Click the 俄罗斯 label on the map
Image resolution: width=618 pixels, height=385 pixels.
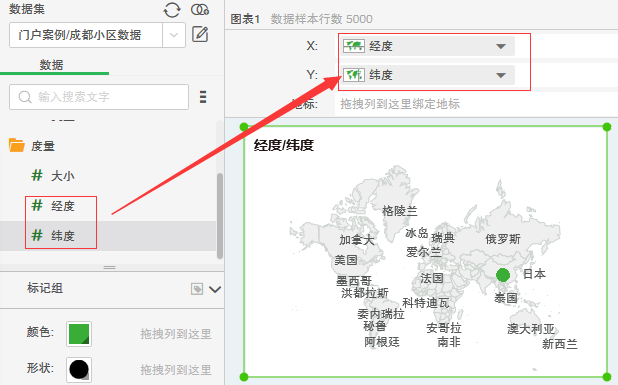[x=503, y=239]
